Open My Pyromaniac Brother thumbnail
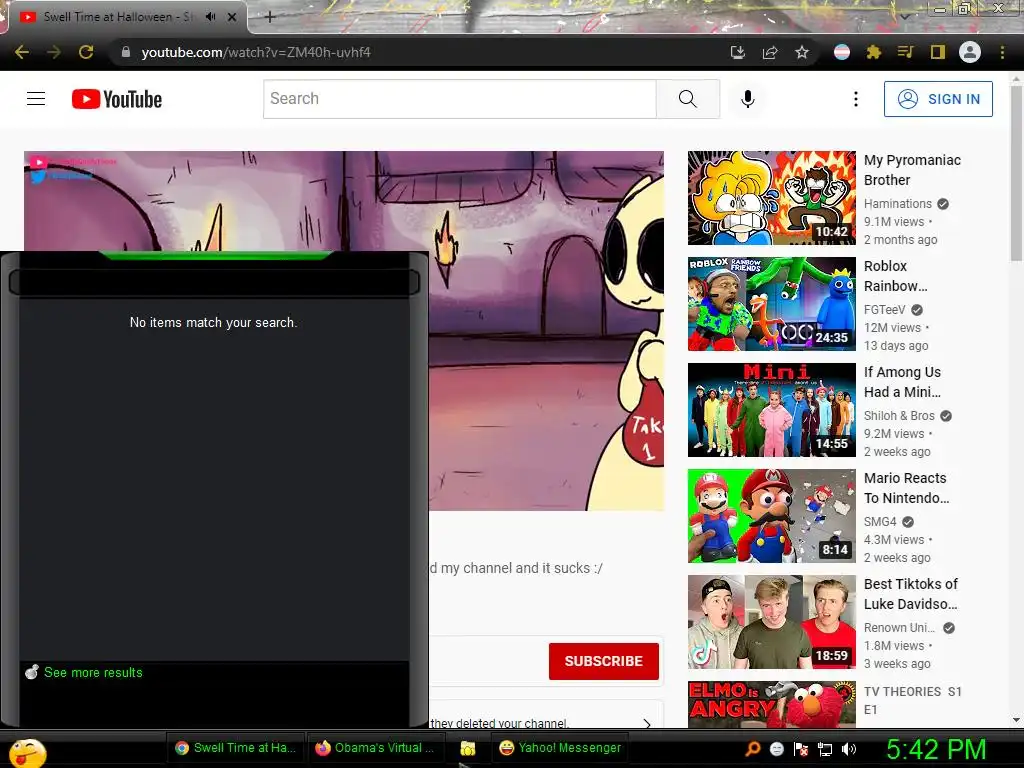This screenshot has width=1024, height=768. click(772, 198)
